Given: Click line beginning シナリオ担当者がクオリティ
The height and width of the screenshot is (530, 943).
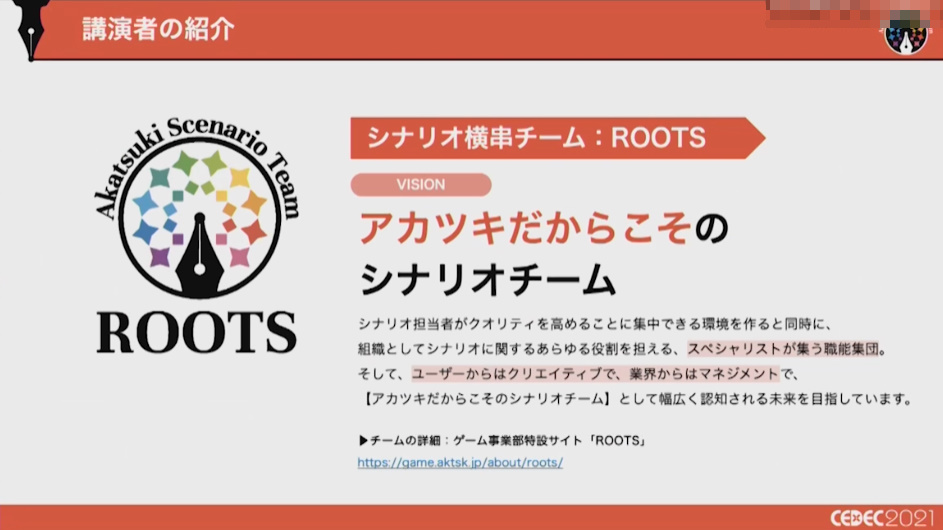Looking at the screenshot, I should 595,324.
